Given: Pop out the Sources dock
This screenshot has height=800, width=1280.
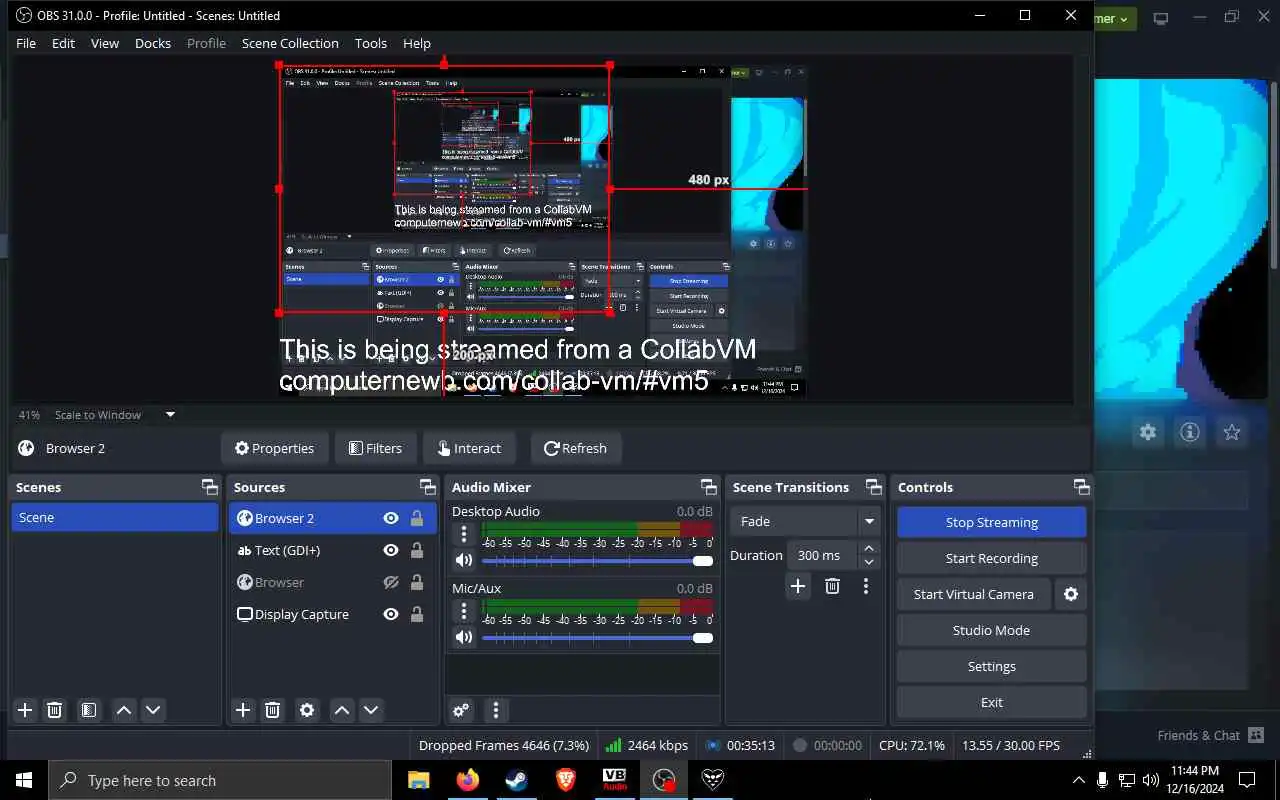Looking at the screenshot, I should [427, 487].
